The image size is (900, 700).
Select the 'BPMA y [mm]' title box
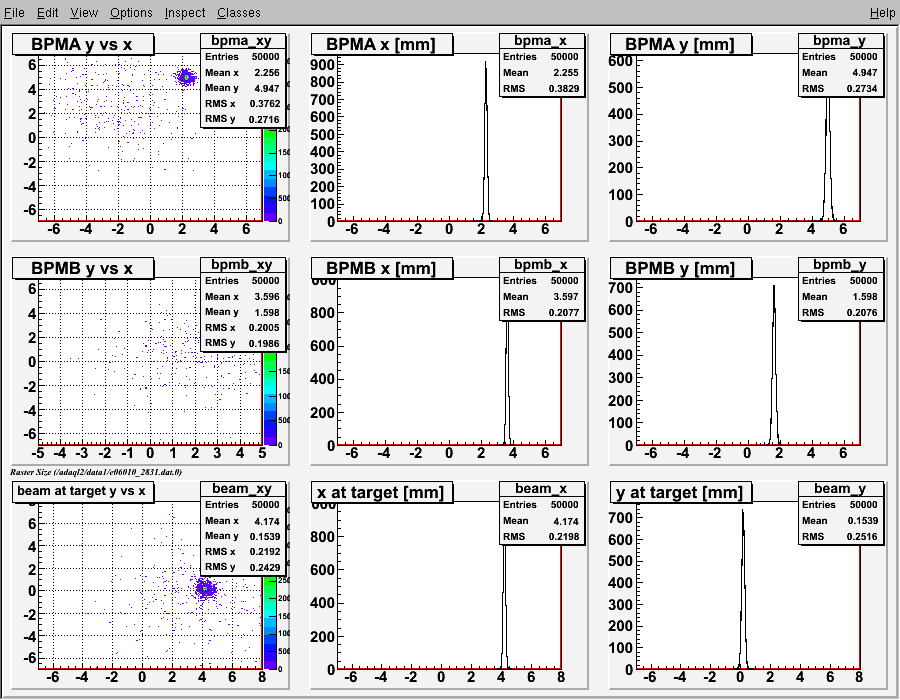point(681,44)
